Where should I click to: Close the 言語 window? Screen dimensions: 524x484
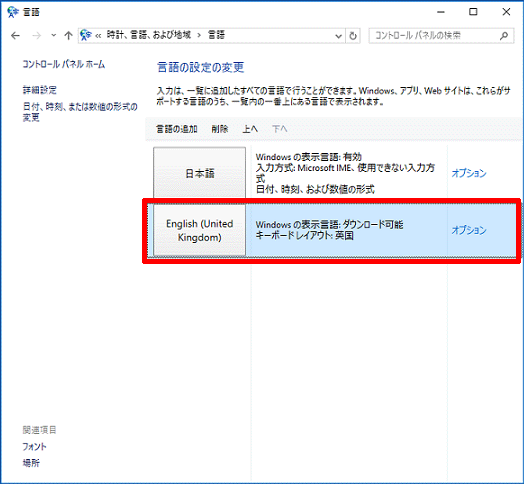pos(506,12)
